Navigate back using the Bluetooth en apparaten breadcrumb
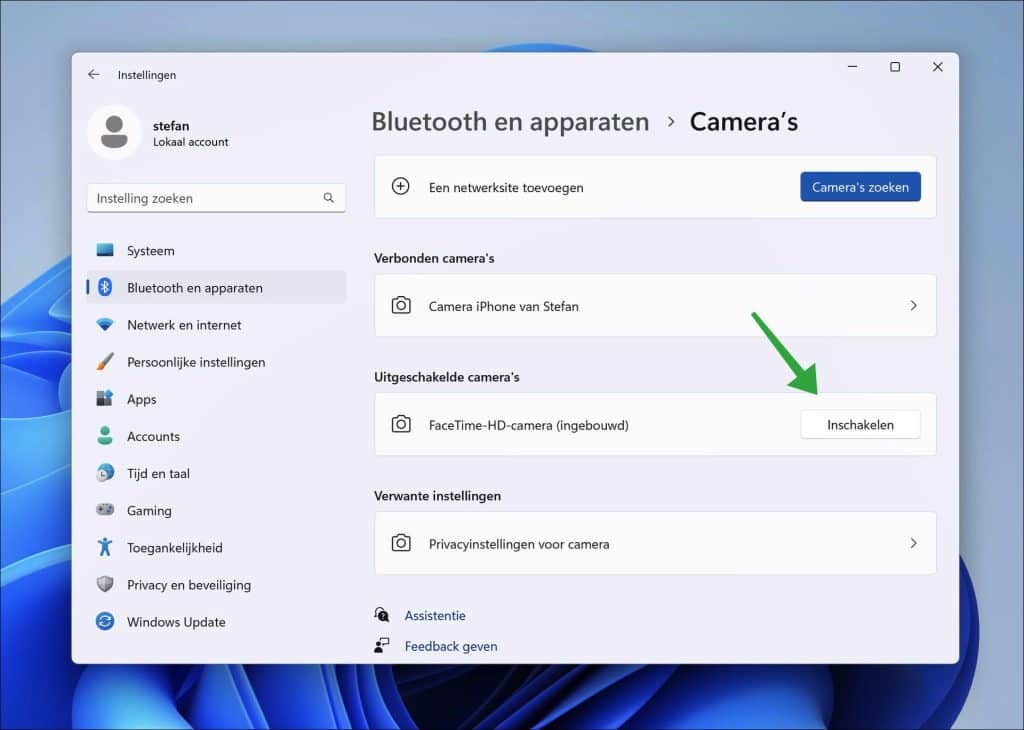 [x=510, y=121]
